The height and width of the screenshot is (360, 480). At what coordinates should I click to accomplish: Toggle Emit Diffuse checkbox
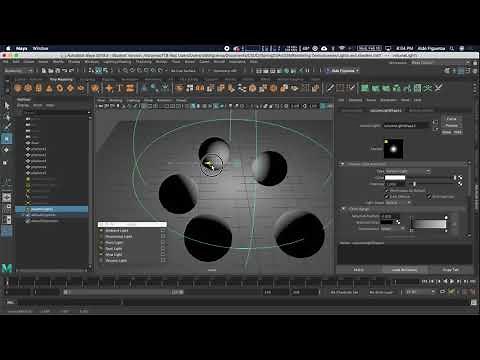tap(387, 197)
